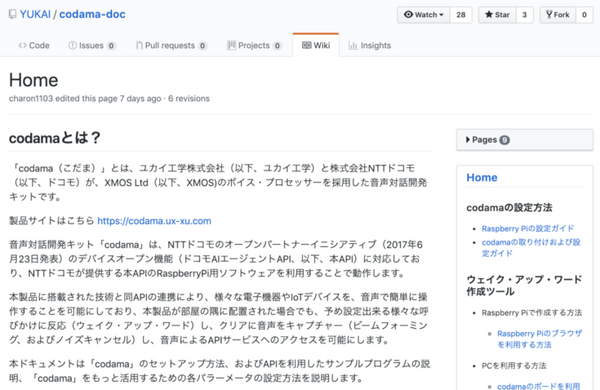Click the Pages count badge 9
The width and height of the screenshot is (600, 390).
pyautogui.click(x=504, y=140)
